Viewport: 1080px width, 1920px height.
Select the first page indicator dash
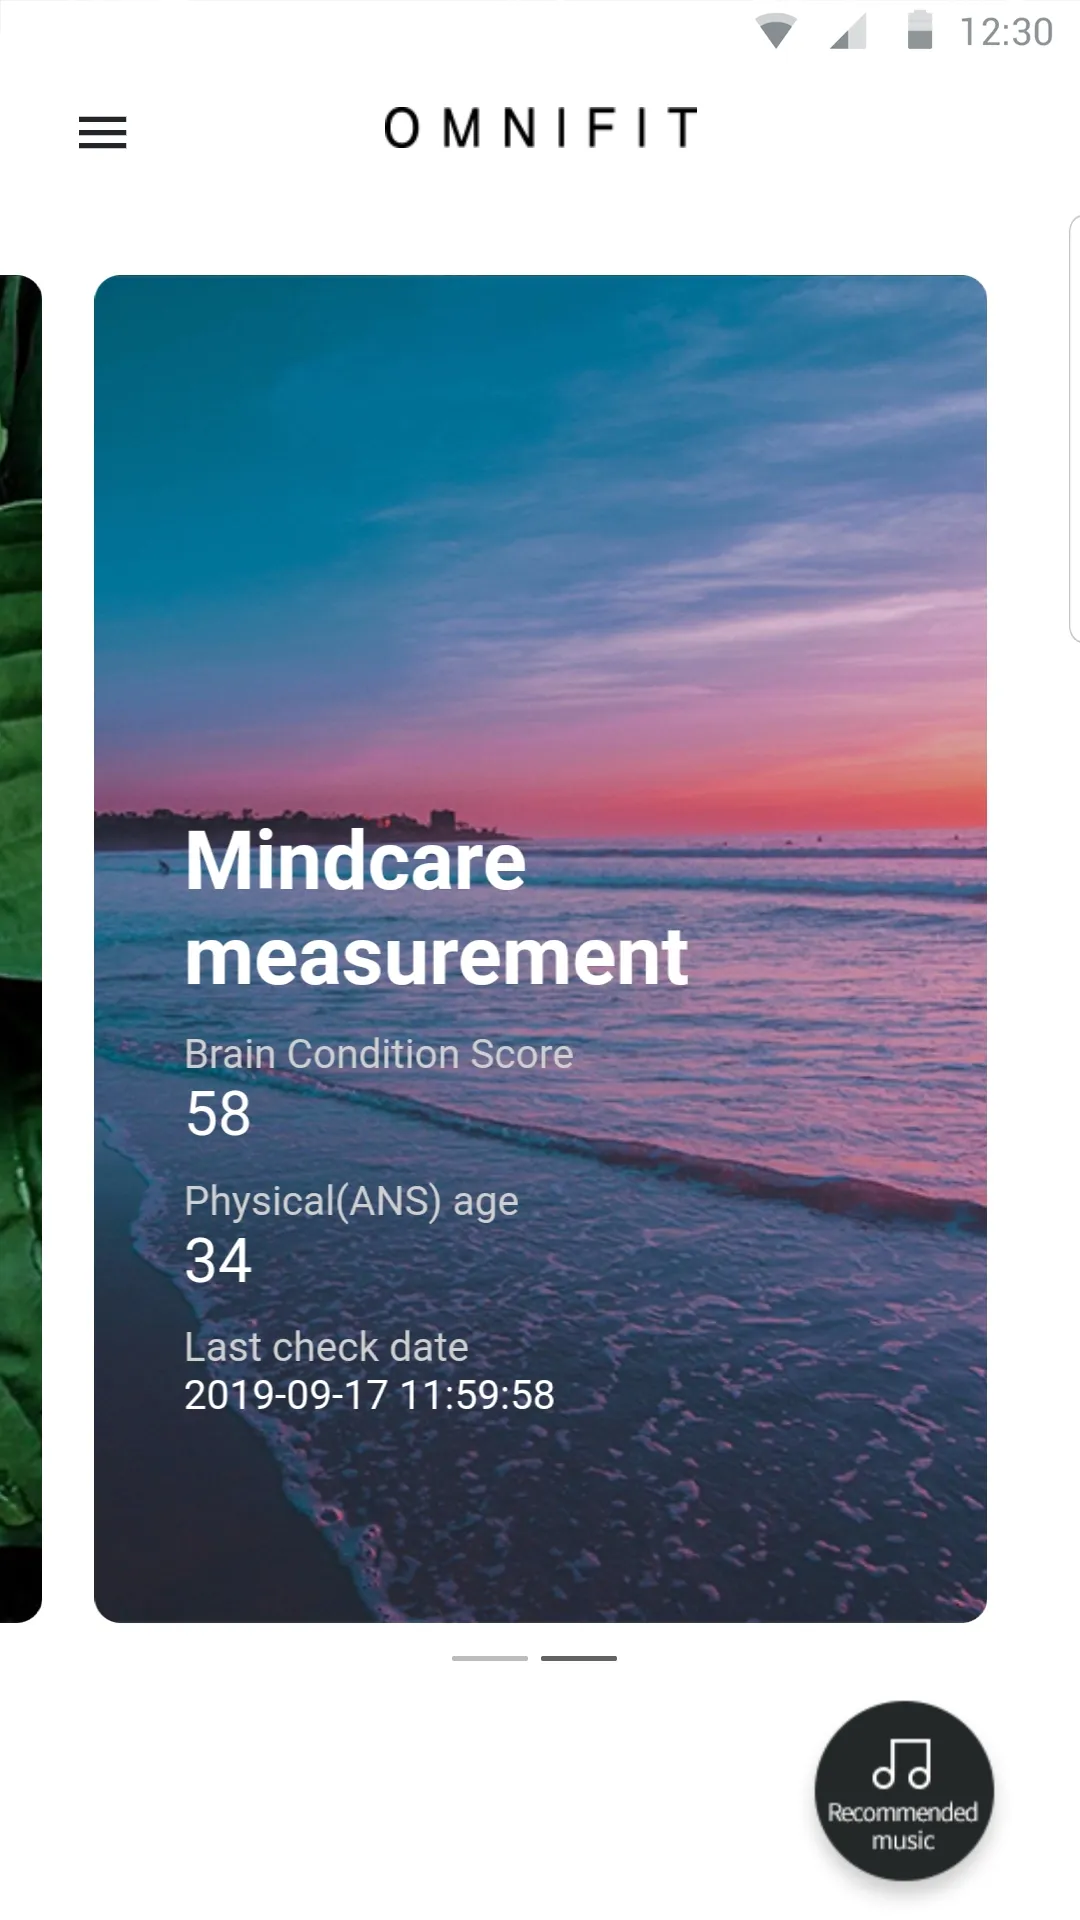tap(490, 1658)
